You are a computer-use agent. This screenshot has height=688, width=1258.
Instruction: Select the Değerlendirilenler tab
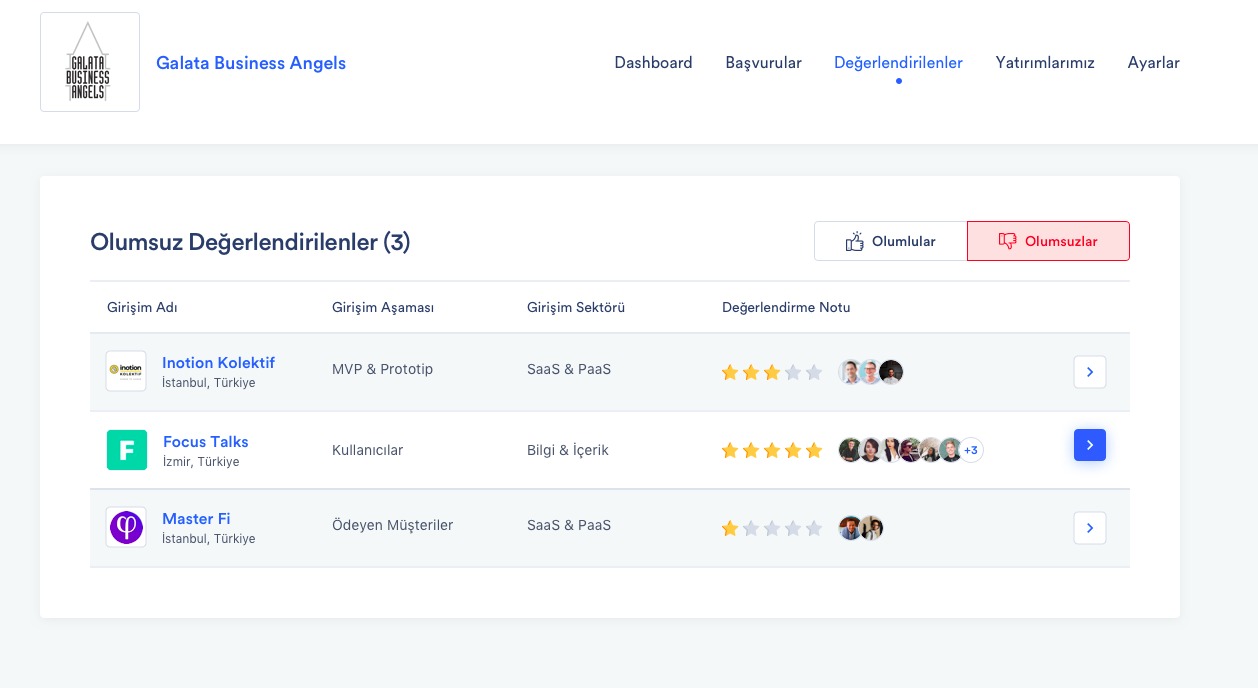(898, 63)
